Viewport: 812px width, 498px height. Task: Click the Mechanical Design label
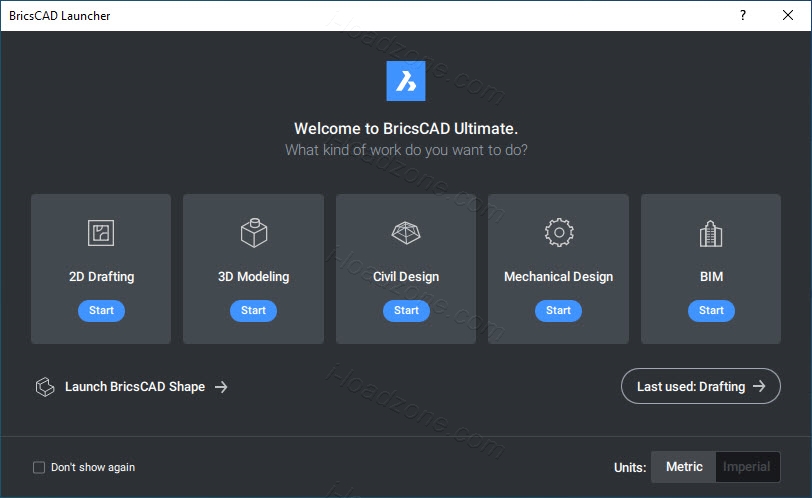(558, 277)
